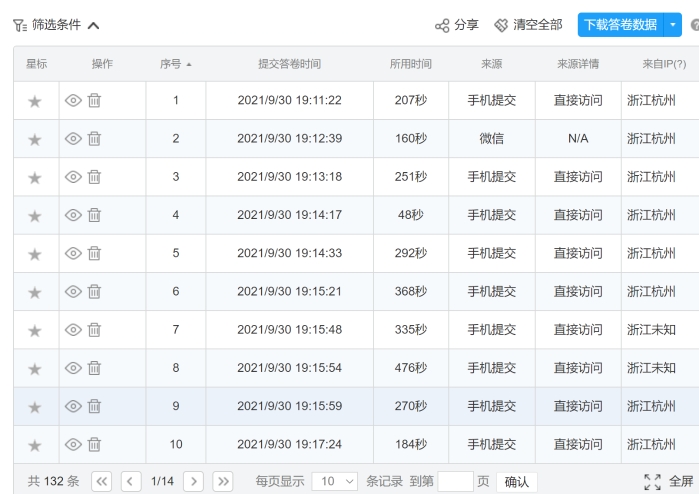
Task: Delete response 9 with trash icon
Action: (x=94, y=406)
